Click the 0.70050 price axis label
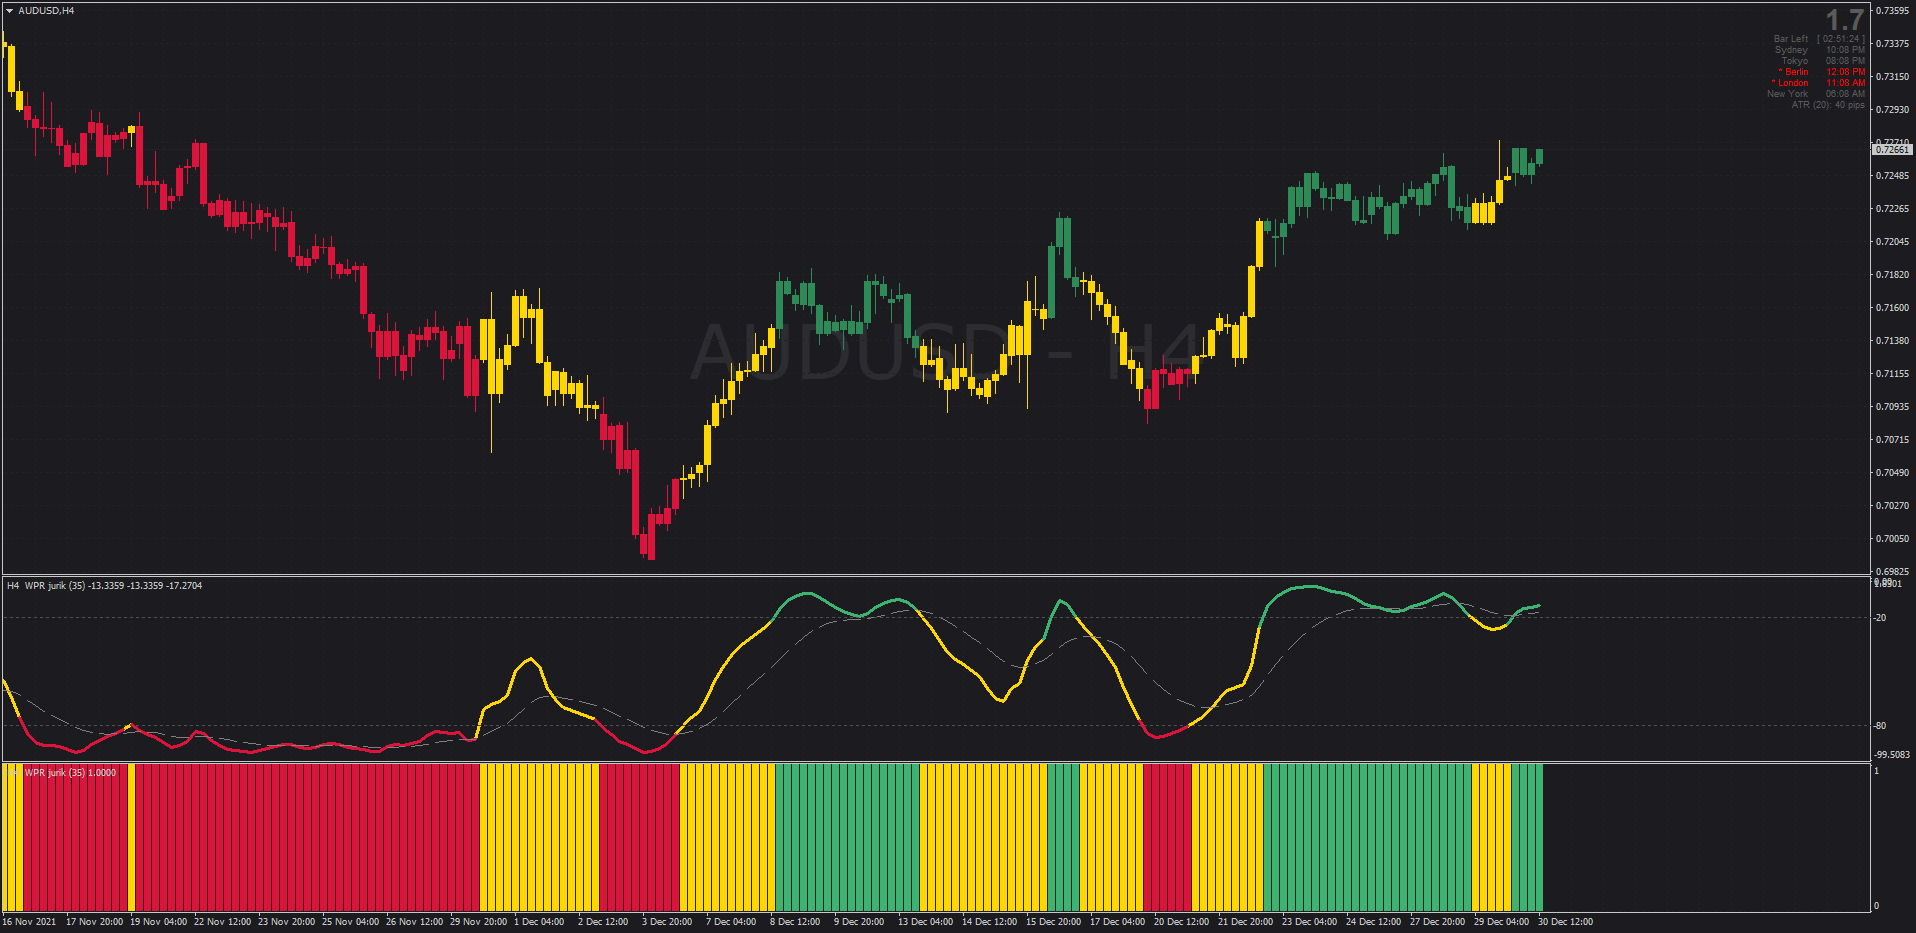Viewport: 1916px width, 933px height. (1892, 539)
